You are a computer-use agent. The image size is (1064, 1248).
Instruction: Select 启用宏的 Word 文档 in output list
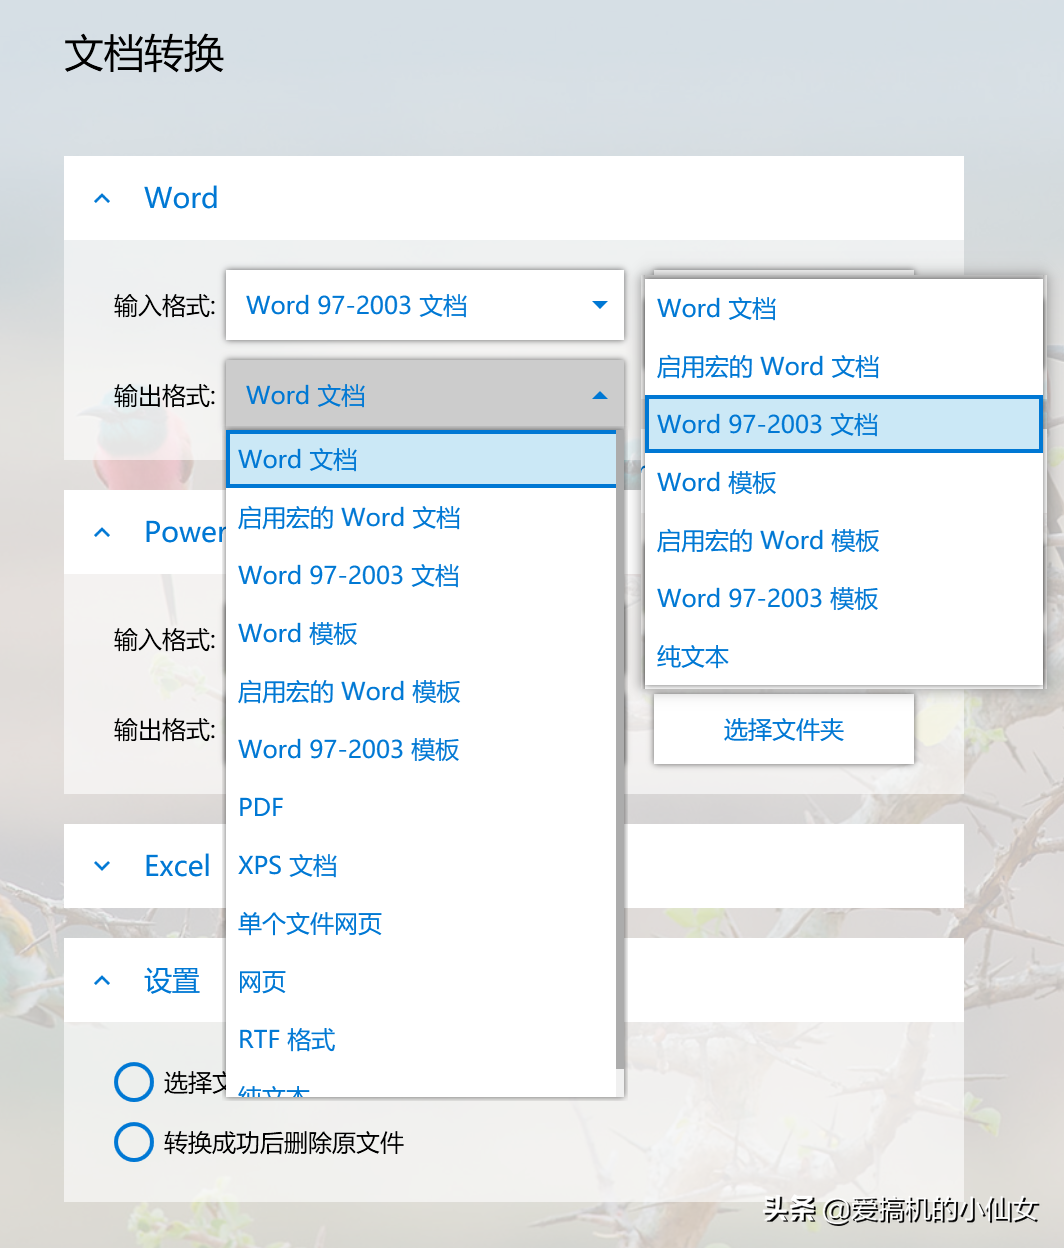(422, 517)
